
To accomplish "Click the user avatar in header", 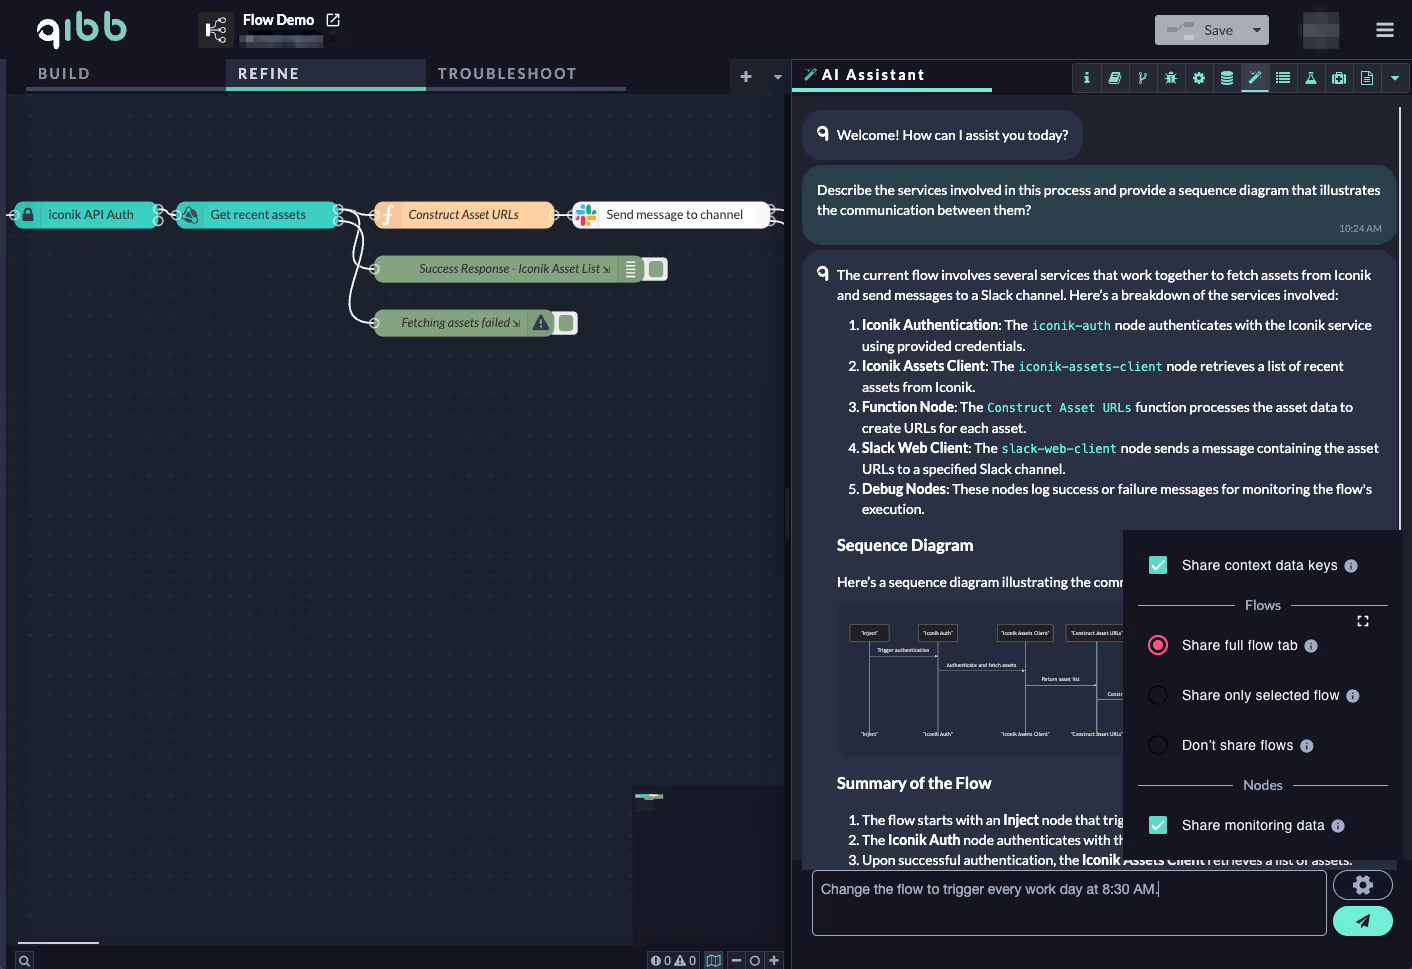I will tap(1320, 30).
